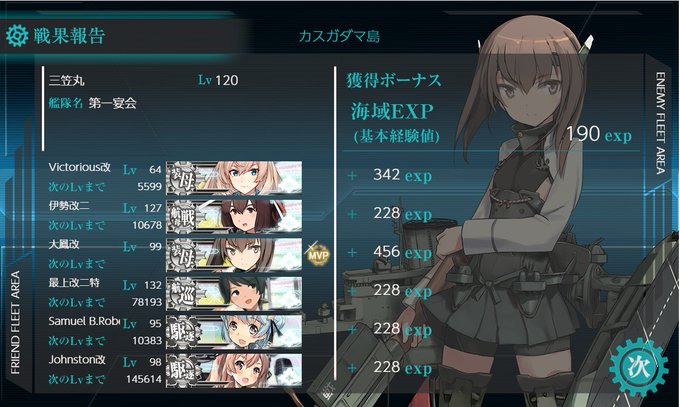This screenshot has width=680, height=407.
Task: Click the fleet name 第一宴会
Action: click(x=113, y=103)
